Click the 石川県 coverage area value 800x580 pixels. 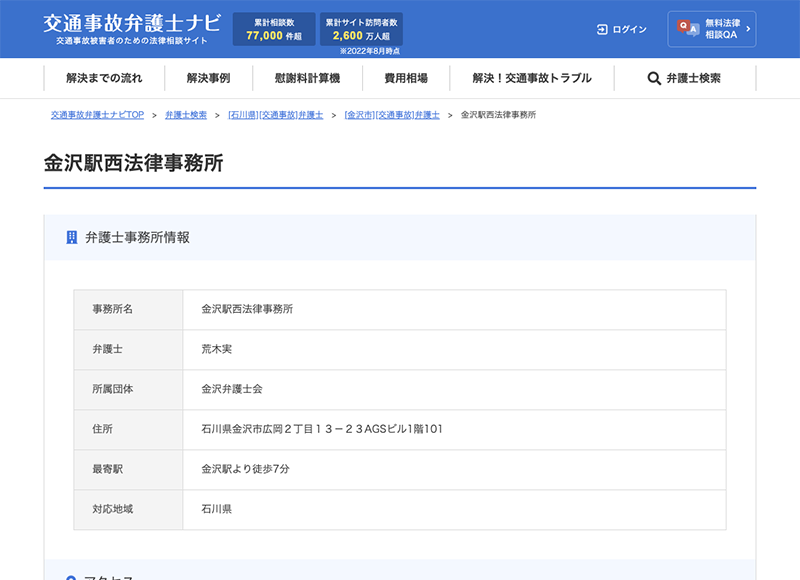pos(216,509)
